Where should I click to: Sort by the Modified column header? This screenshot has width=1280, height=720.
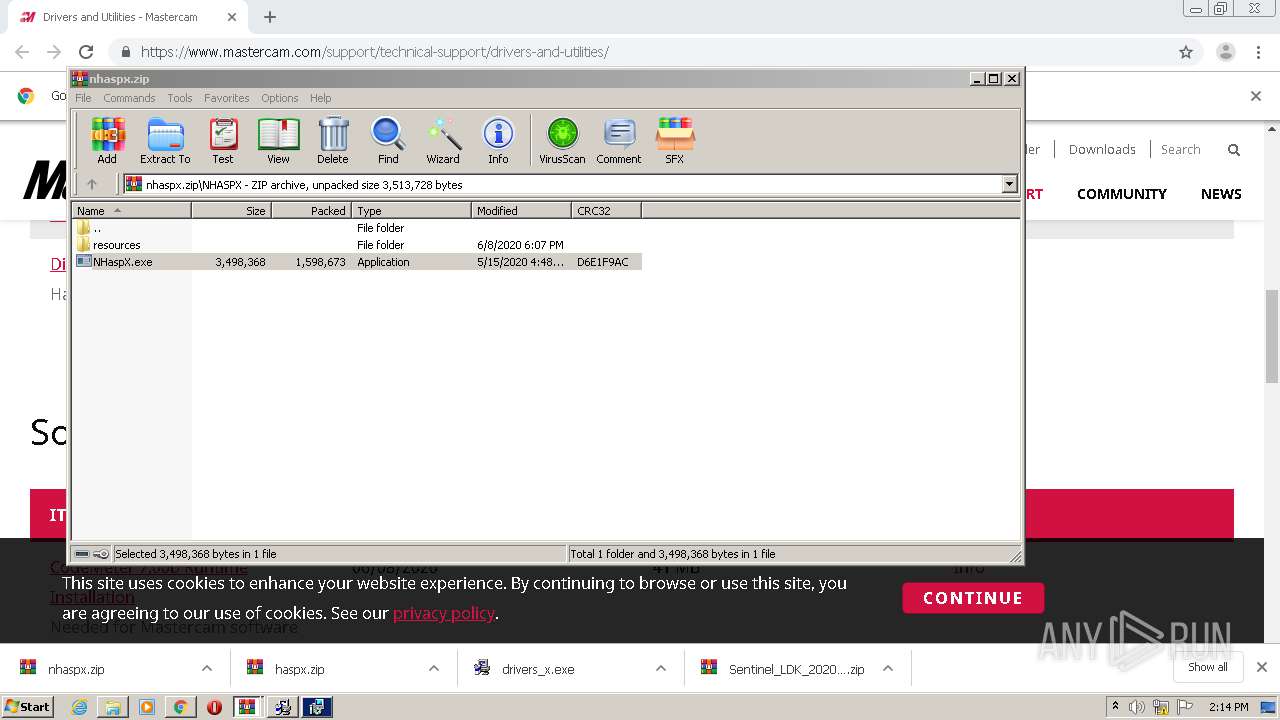[x=522, y=211]
